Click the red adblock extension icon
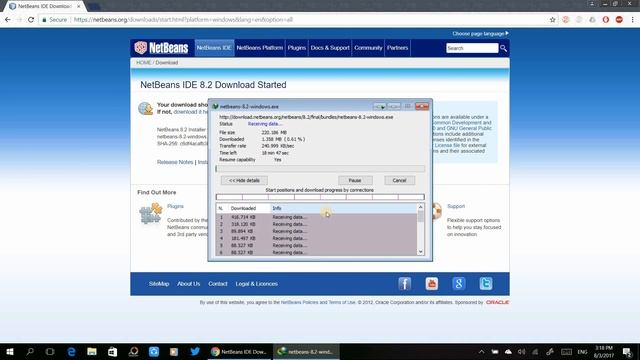This screenshot has height=360, width=640. (x=619, y=20)
